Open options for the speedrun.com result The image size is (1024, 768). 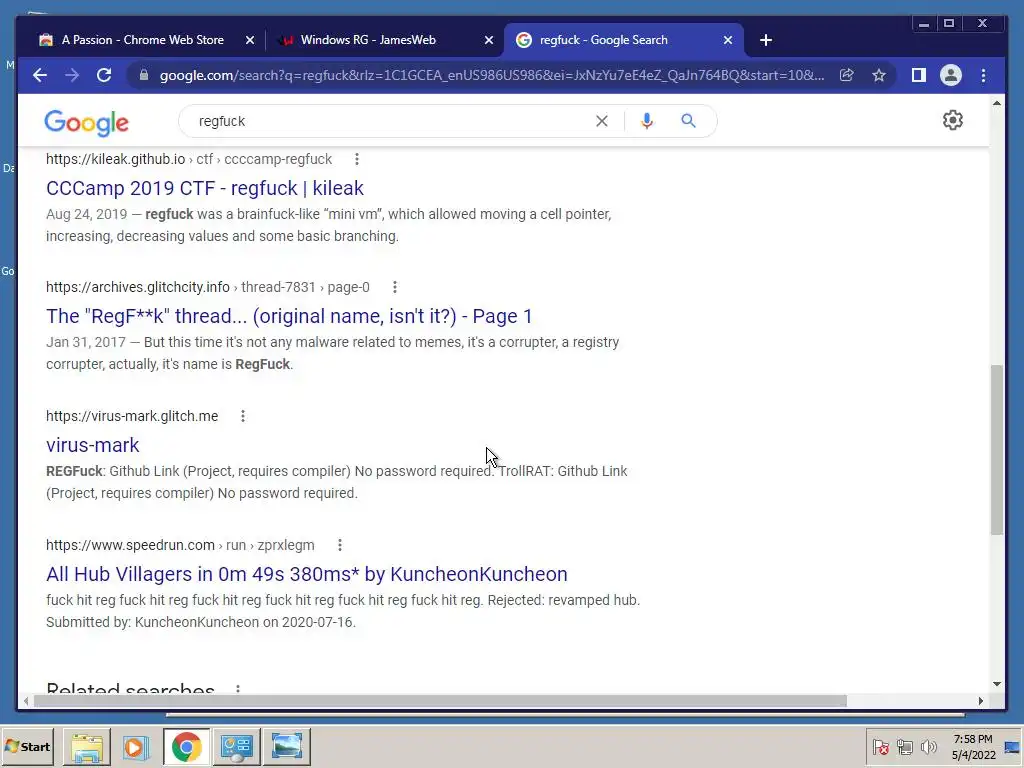[340, 545]
